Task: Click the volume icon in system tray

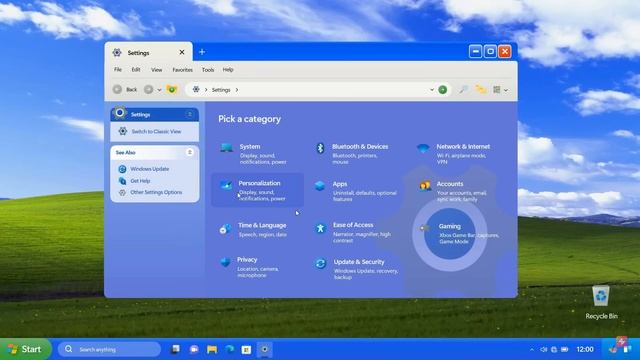Action: tap(544, 349)
